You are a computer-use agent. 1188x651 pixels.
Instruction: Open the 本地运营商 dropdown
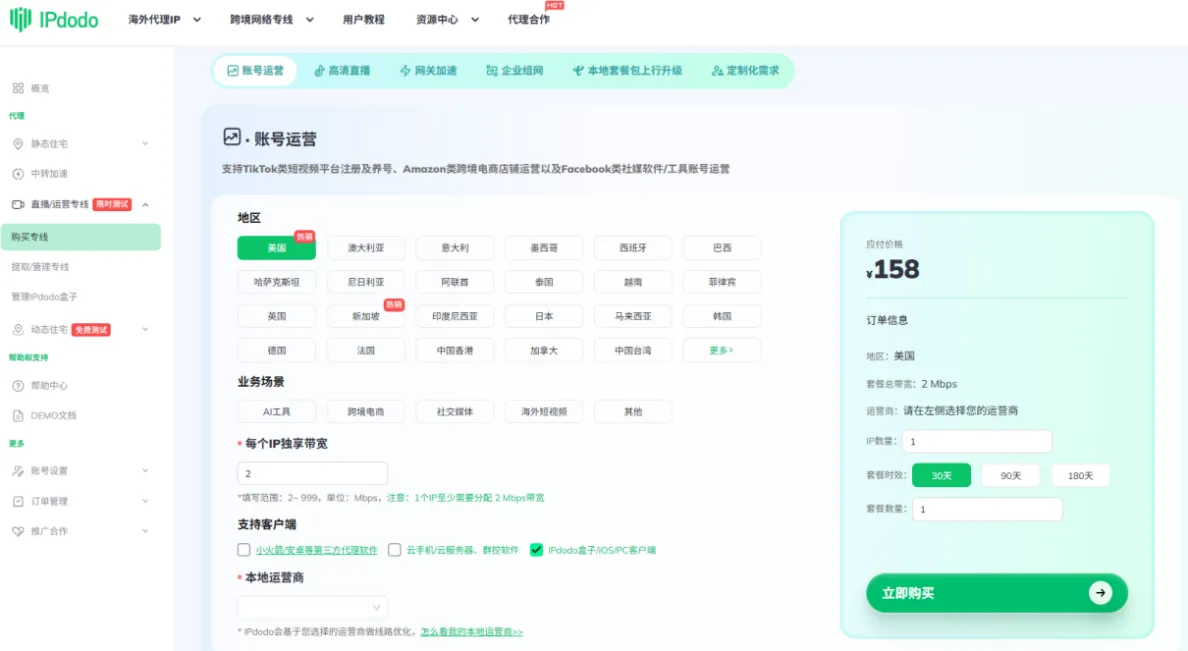click(x=312, y=607)
